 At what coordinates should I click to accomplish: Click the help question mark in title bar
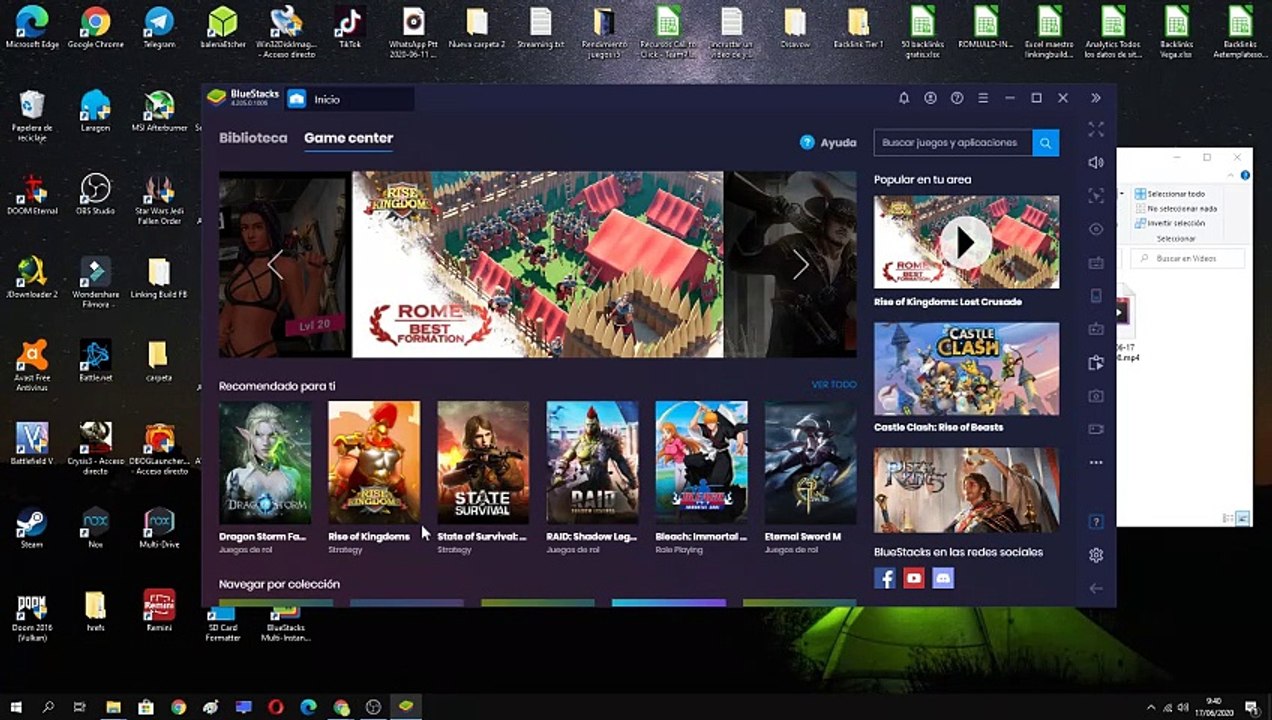(957, 98)
